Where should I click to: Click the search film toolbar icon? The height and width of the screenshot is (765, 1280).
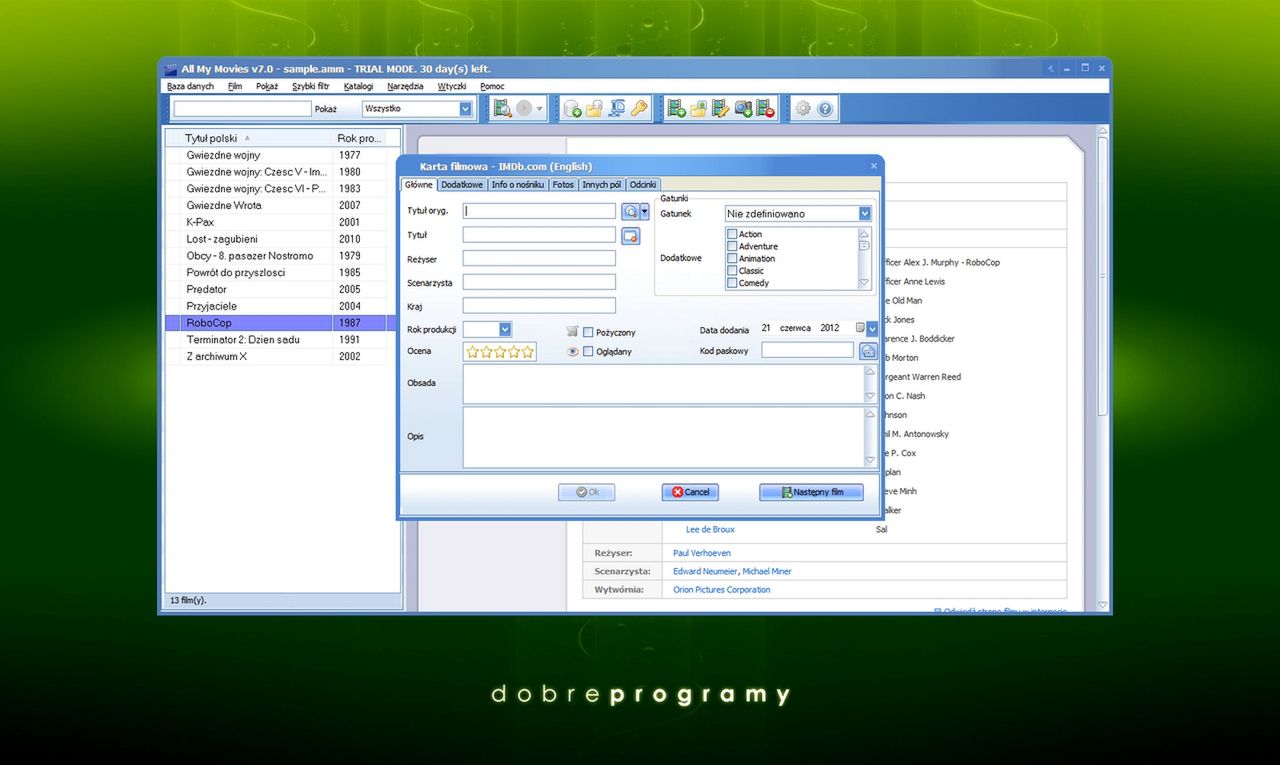click(x=503, y=109)
